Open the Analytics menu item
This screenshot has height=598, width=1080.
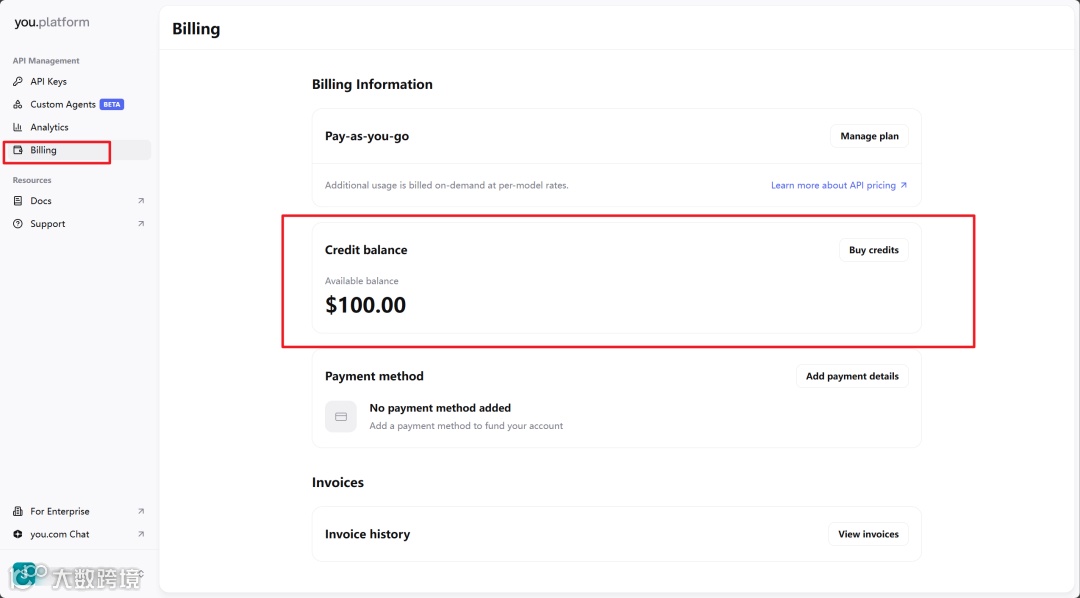[x=49, y=128]
